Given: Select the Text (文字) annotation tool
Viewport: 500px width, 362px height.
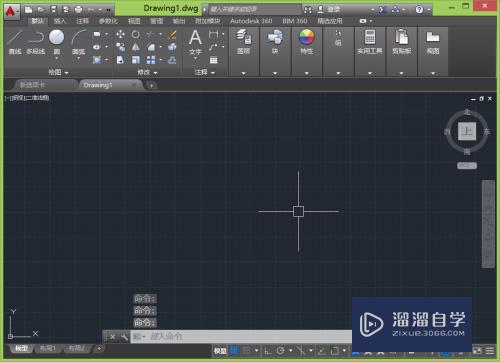Looking at the screenshot, I should point(195,42).
